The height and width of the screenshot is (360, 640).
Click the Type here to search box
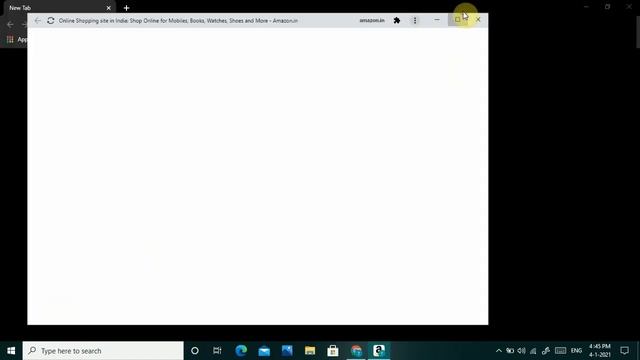[x=103, y=351]
